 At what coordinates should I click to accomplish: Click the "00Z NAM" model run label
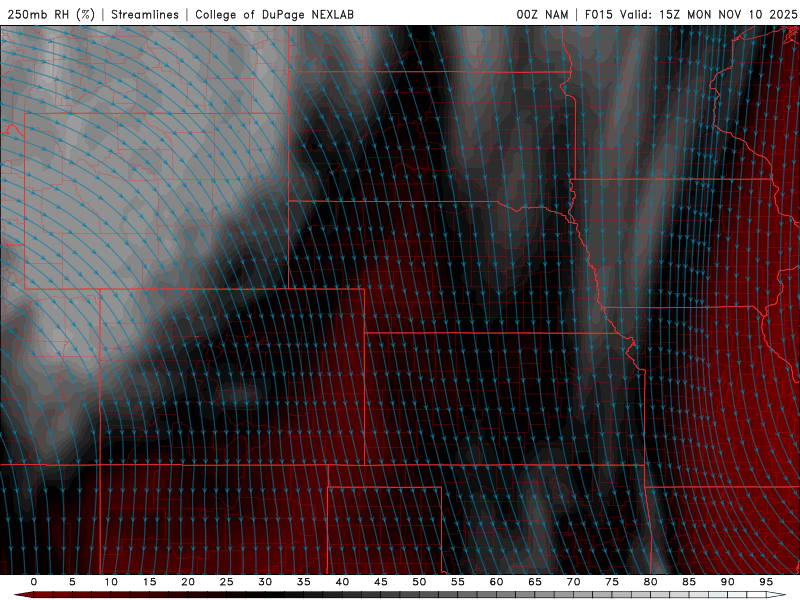coord(542,14)
